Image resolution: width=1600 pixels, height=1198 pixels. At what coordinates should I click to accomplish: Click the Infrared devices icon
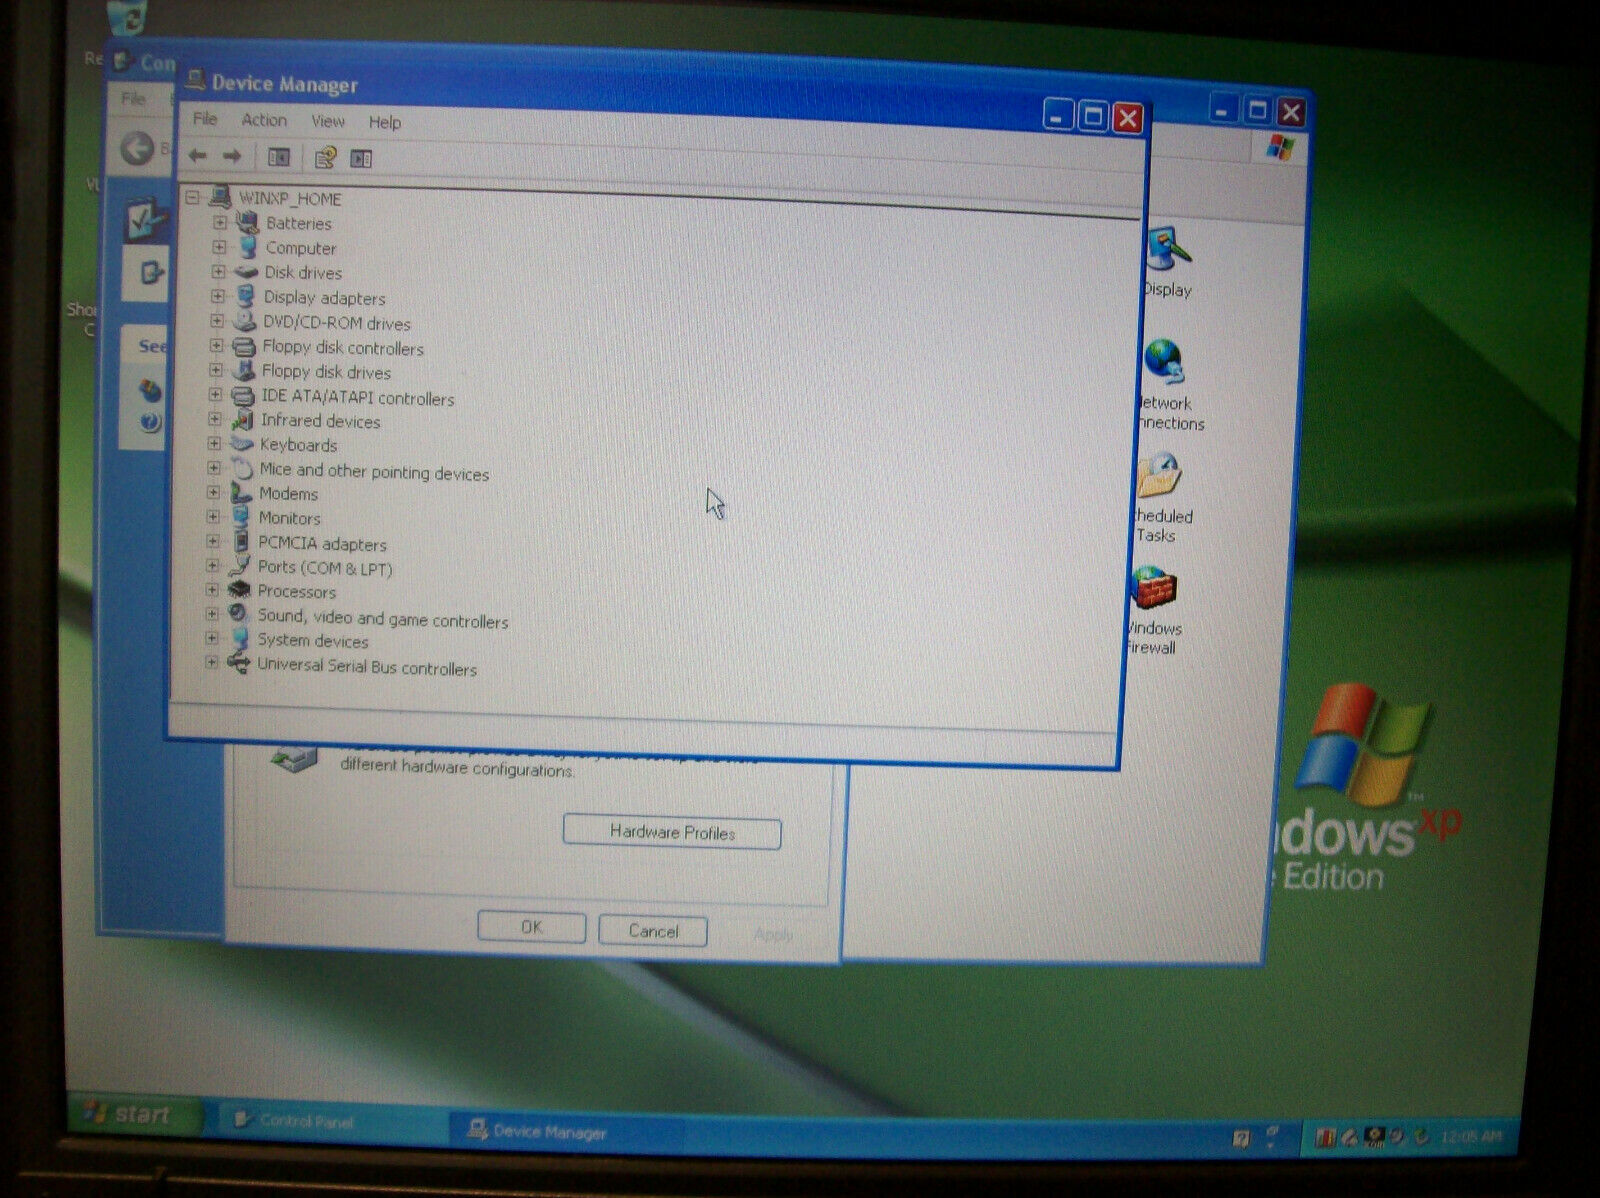point(242,420)
